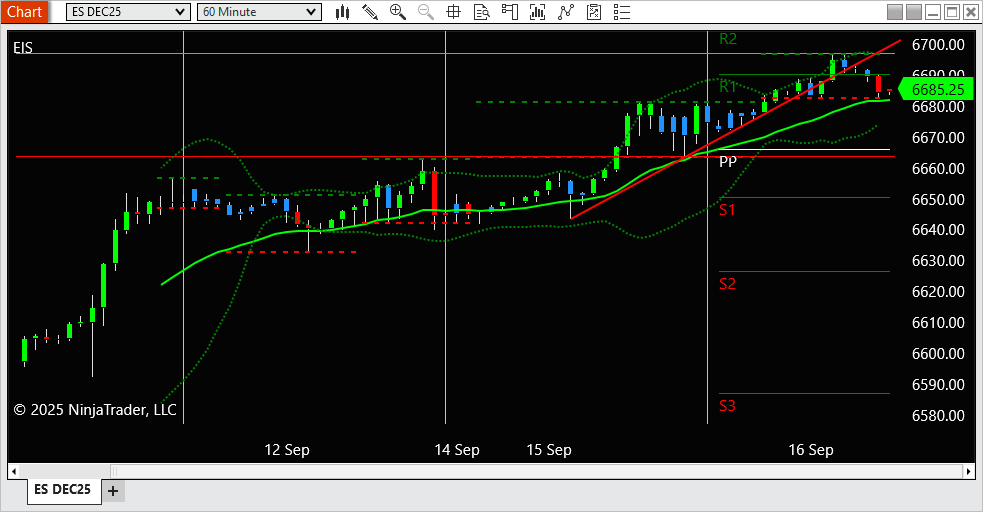Image resolution: width=983 pixels, height=512 pixels.
Task: Click the S2 pivot label
Action: tap(727, 284)
